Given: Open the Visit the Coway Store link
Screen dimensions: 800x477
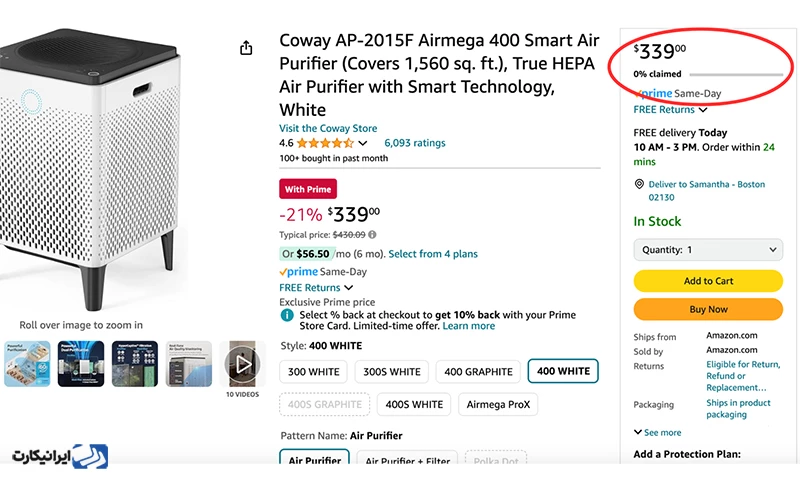Looking at the screenshot, I should pyautogui.click(x=328, y=128).
